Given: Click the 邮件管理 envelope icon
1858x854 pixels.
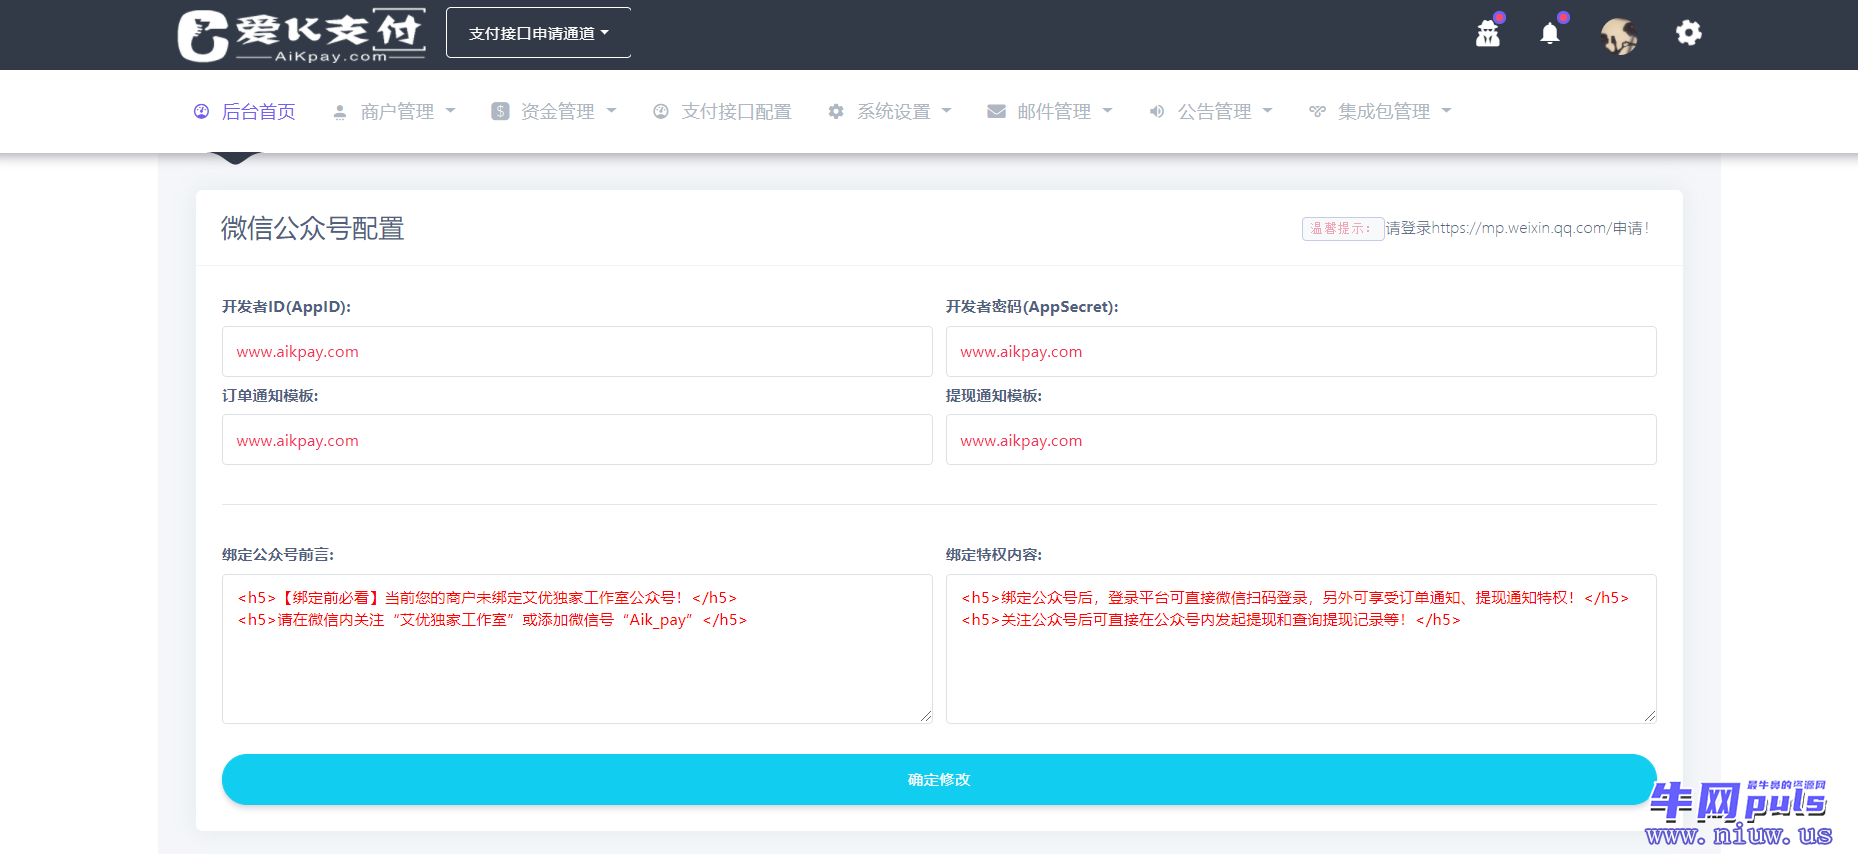Looking at the screenshot, I should click(x=997, y=111).
